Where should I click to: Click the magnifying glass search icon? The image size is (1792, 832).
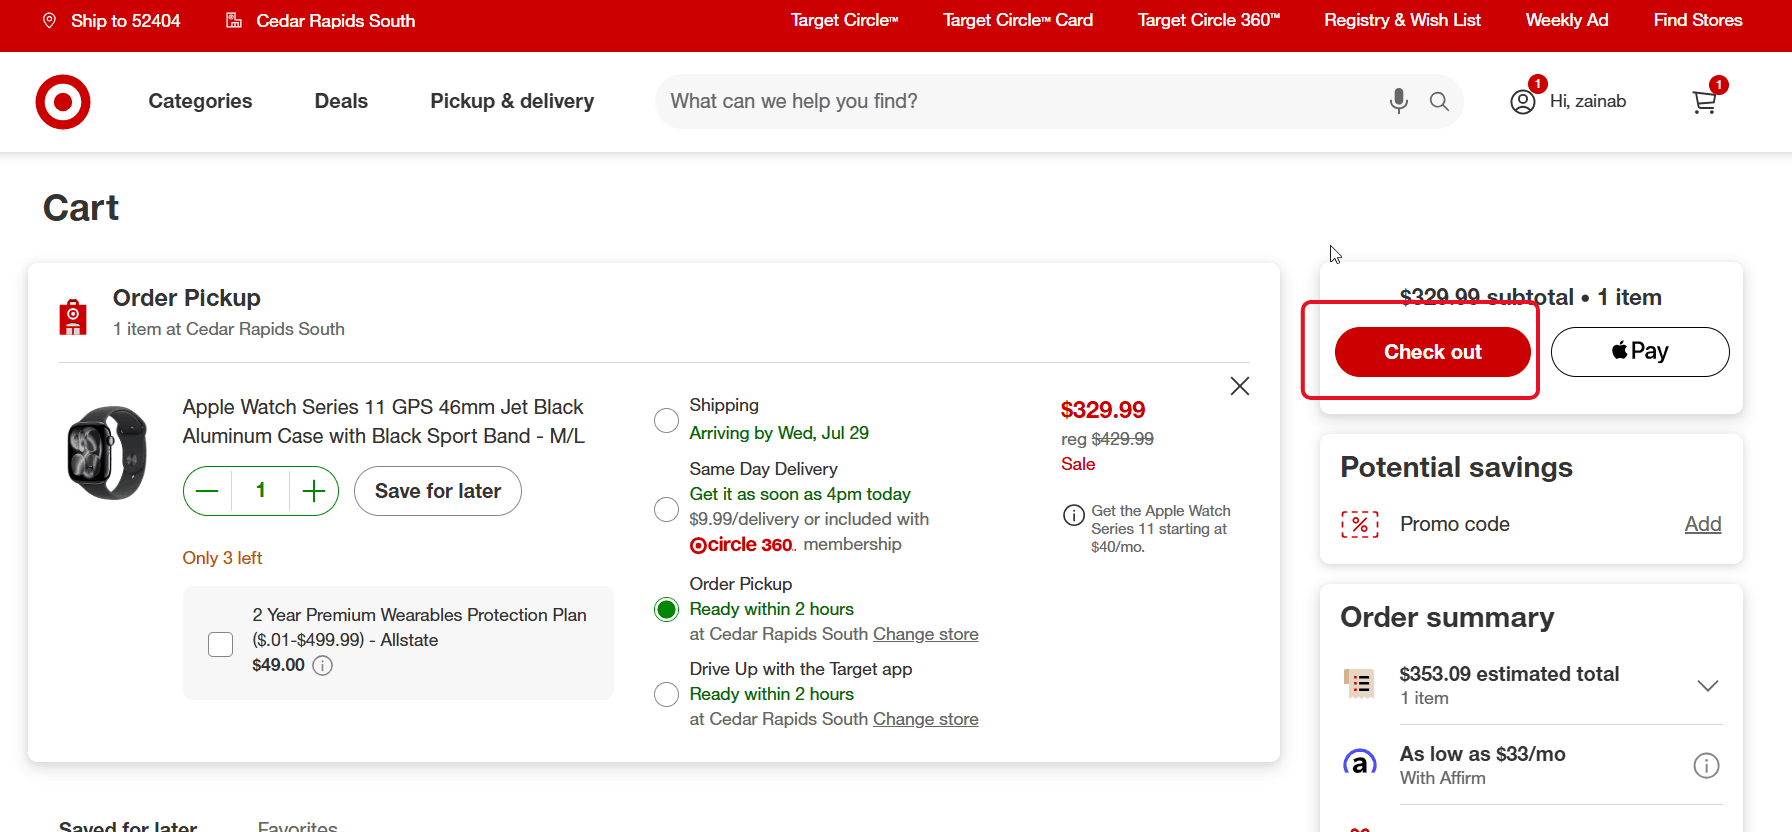pos(1439,101)
